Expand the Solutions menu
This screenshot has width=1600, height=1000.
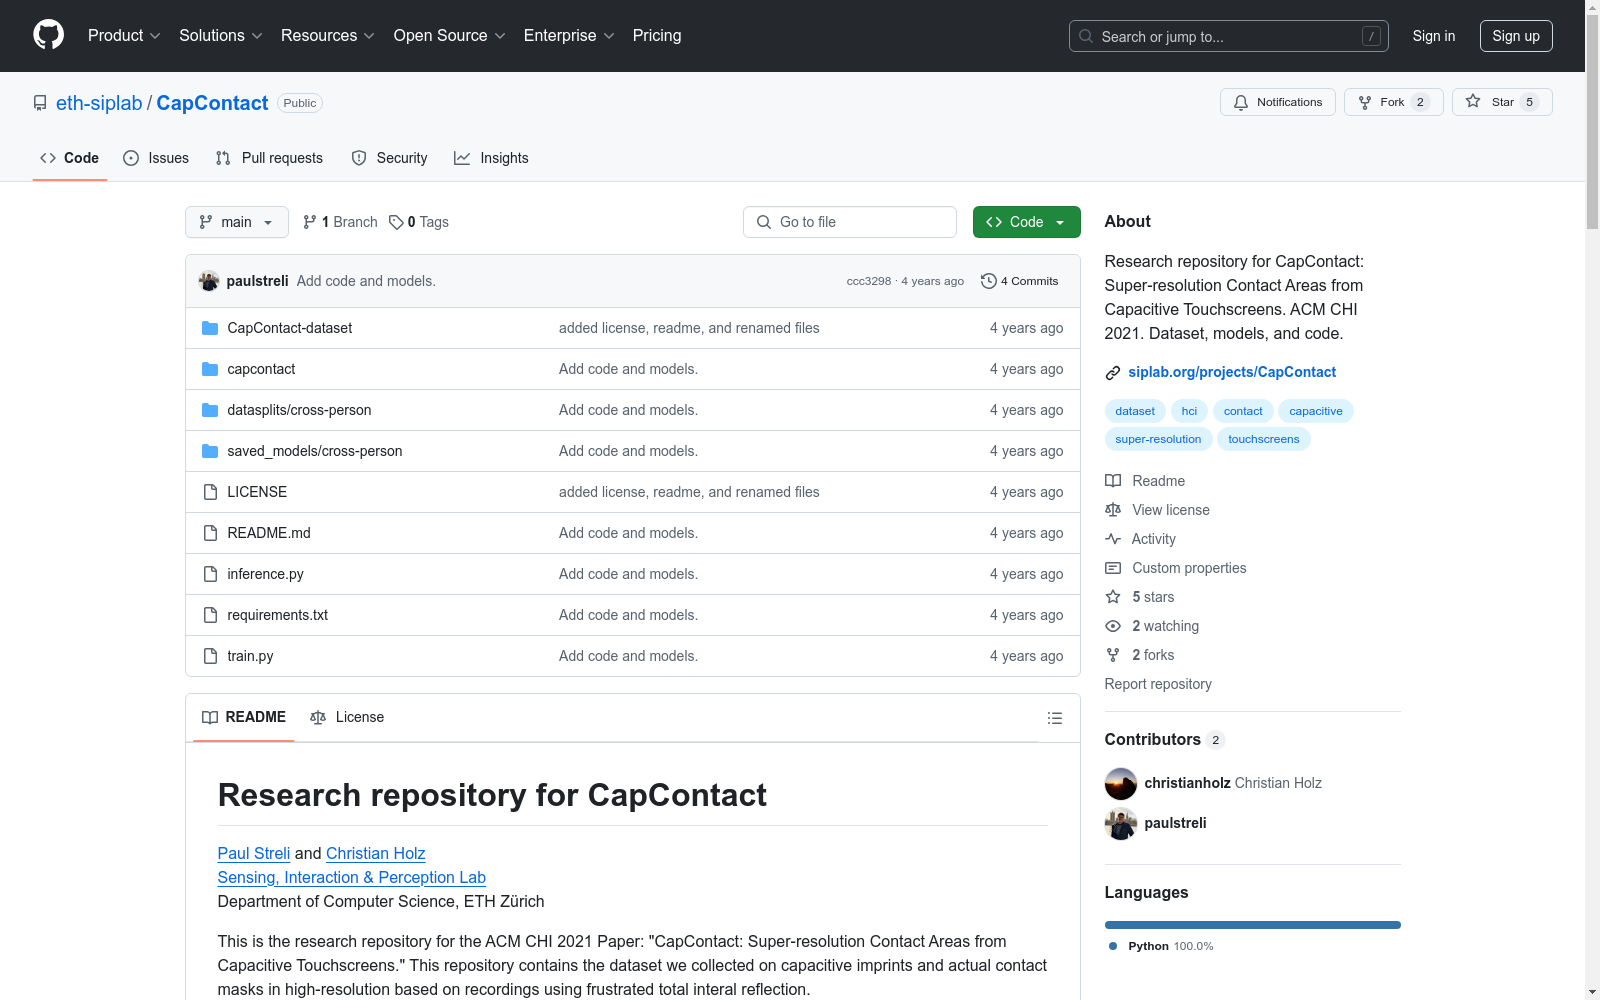coord(221,36)
